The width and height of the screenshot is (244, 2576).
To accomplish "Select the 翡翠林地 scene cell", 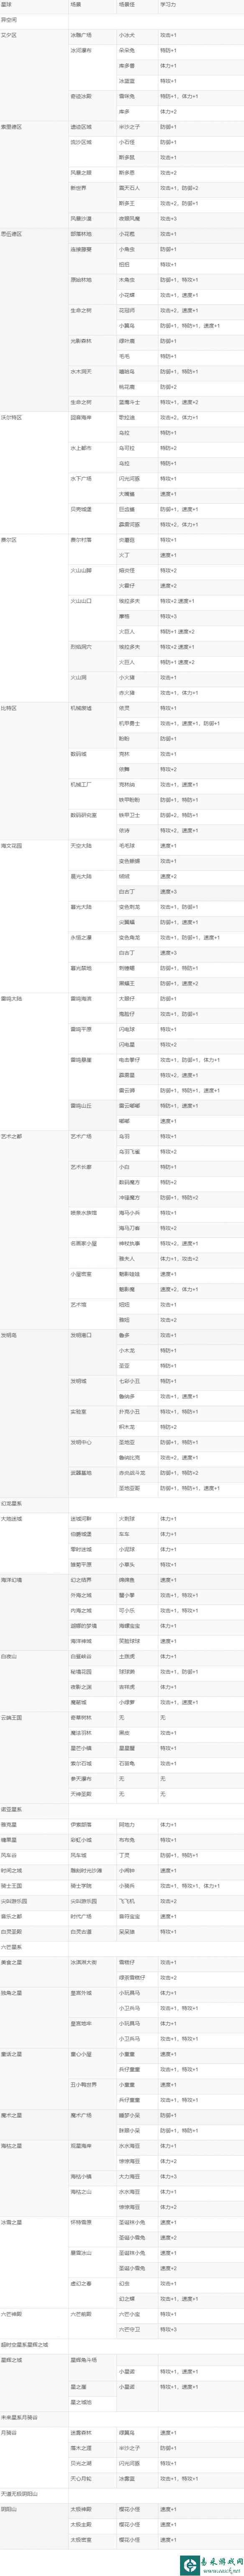I will (92, 234).
